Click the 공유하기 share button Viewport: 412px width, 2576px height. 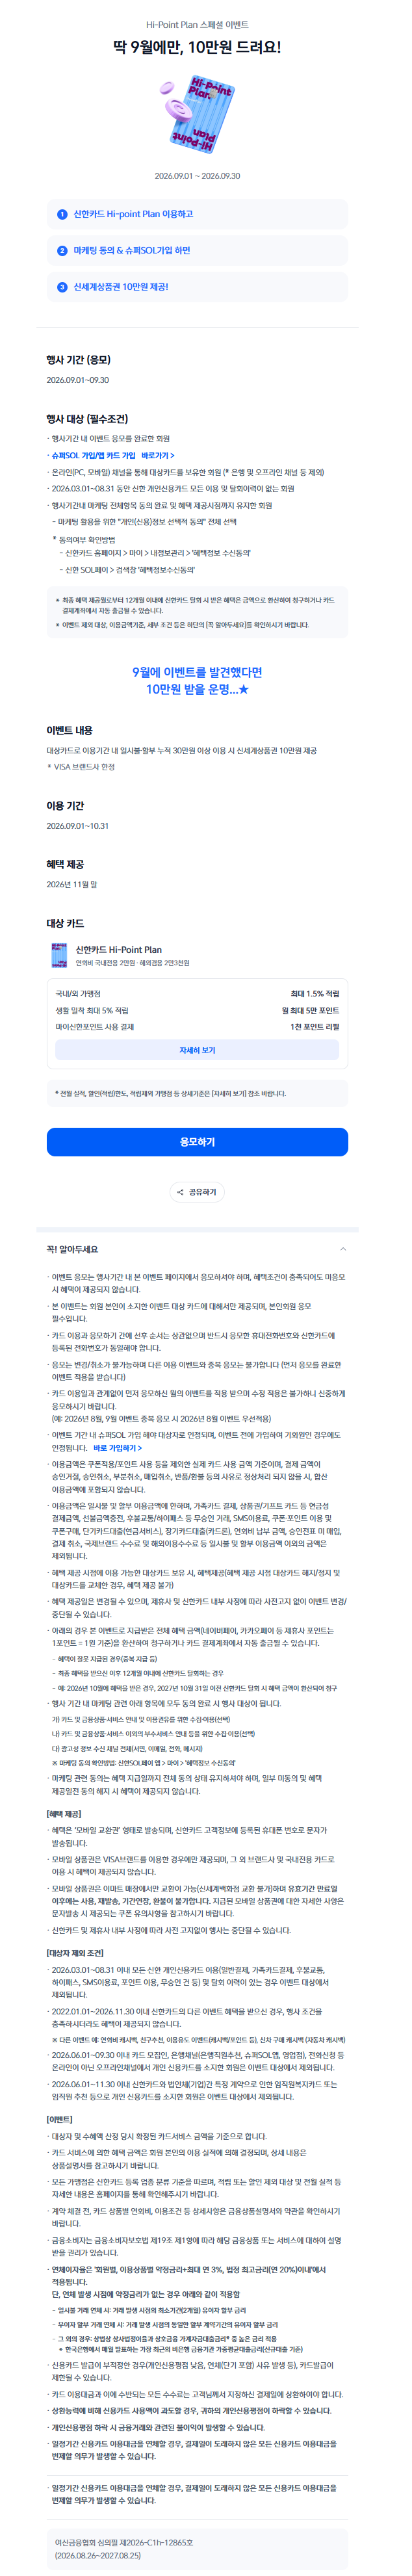click(x=197, y=1192)
